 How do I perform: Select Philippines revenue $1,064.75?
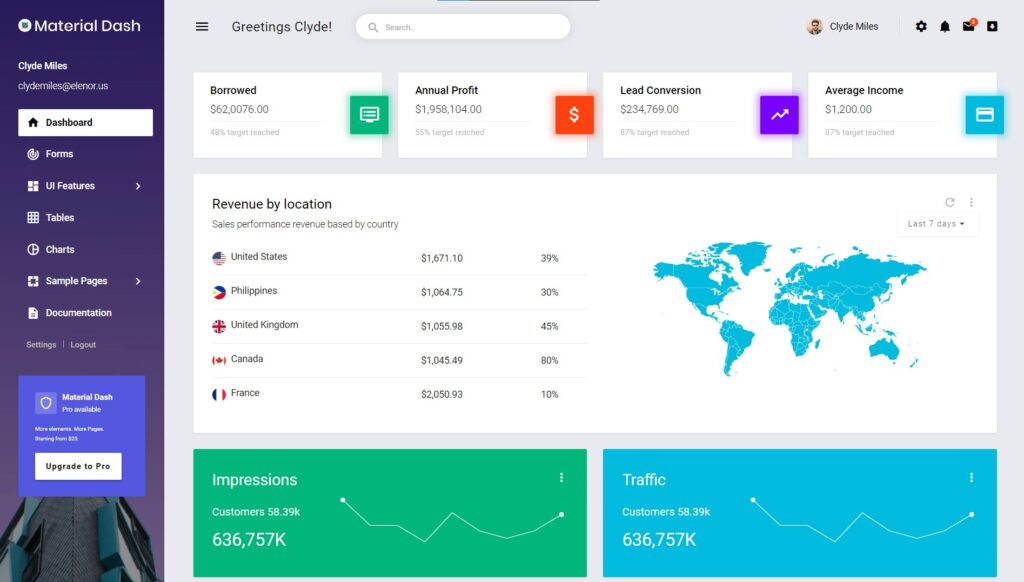(441, 292)
